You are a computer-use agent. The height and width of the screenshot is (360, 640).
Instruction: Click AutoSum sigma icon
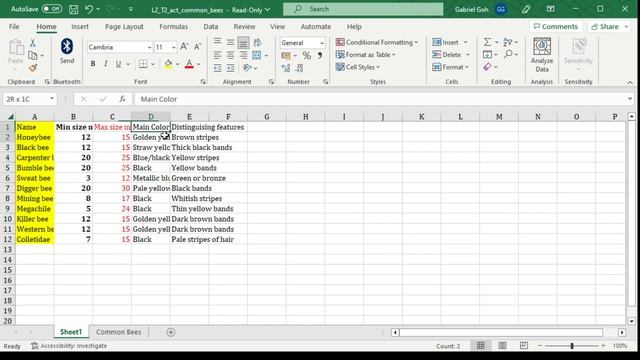(487, 42)
